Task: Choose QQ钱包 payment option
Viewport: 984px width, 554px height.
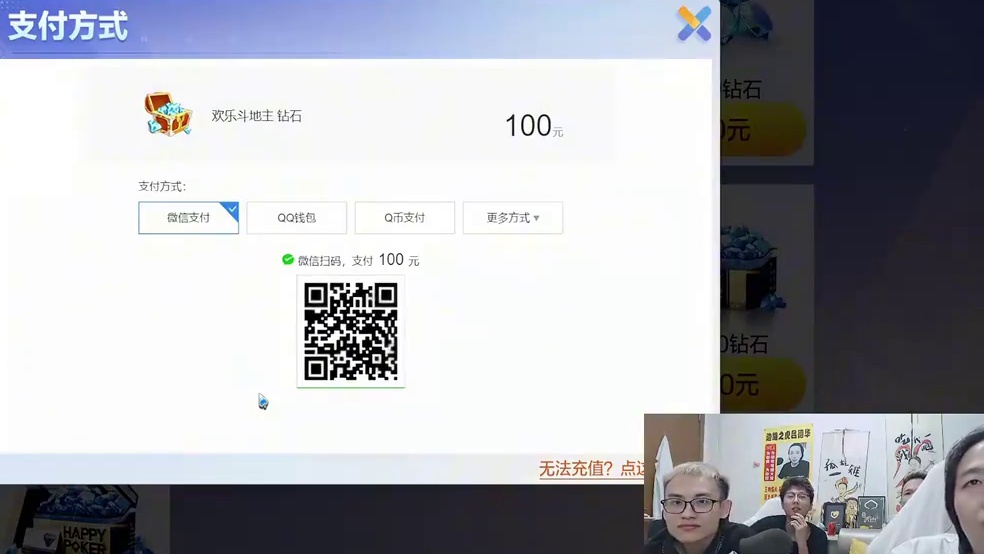Action: (296, 218)
